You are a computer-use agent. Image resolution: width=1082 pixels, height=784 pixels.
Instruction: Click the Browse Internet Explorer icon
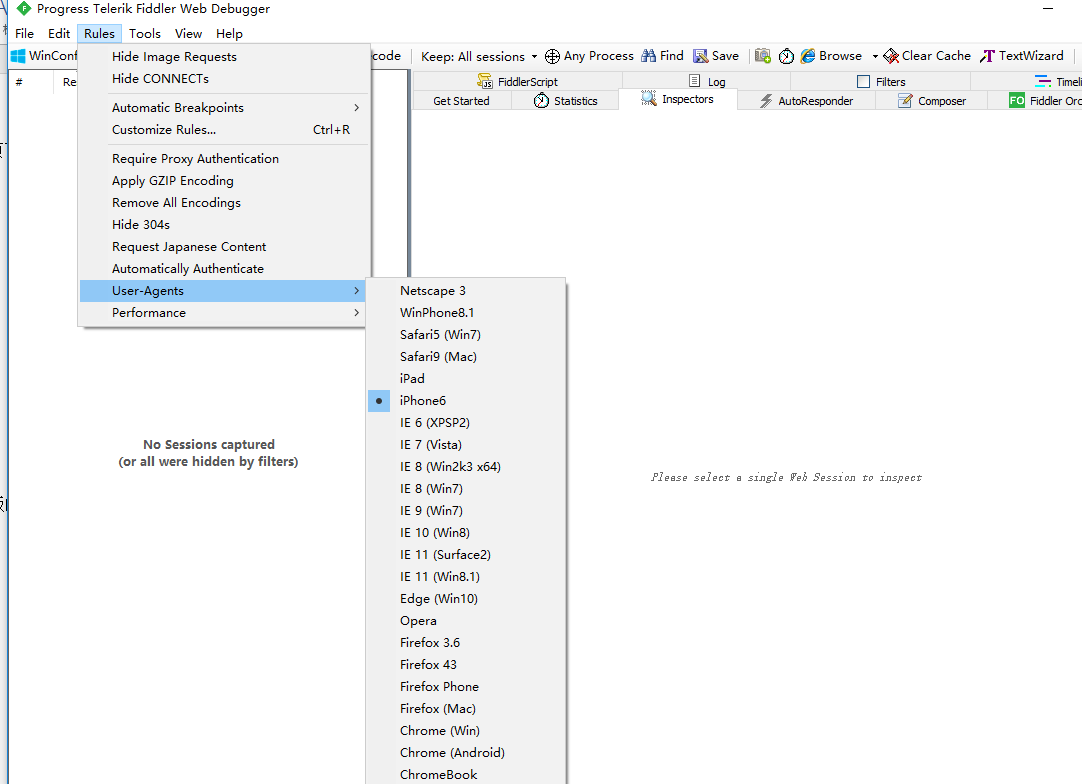tap(807, 56)
